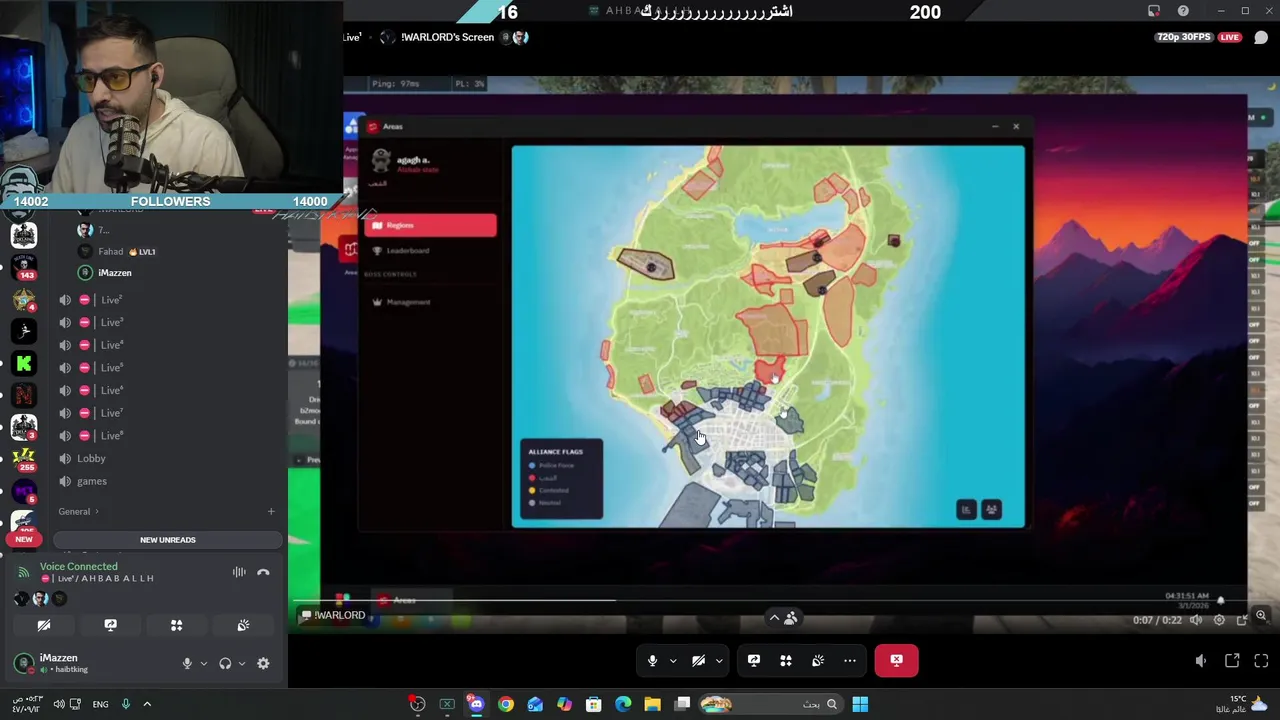Open soundboard in voice panel
Image resolution: width=1280 pixels, height=720 pixels.
pos(243,625)
